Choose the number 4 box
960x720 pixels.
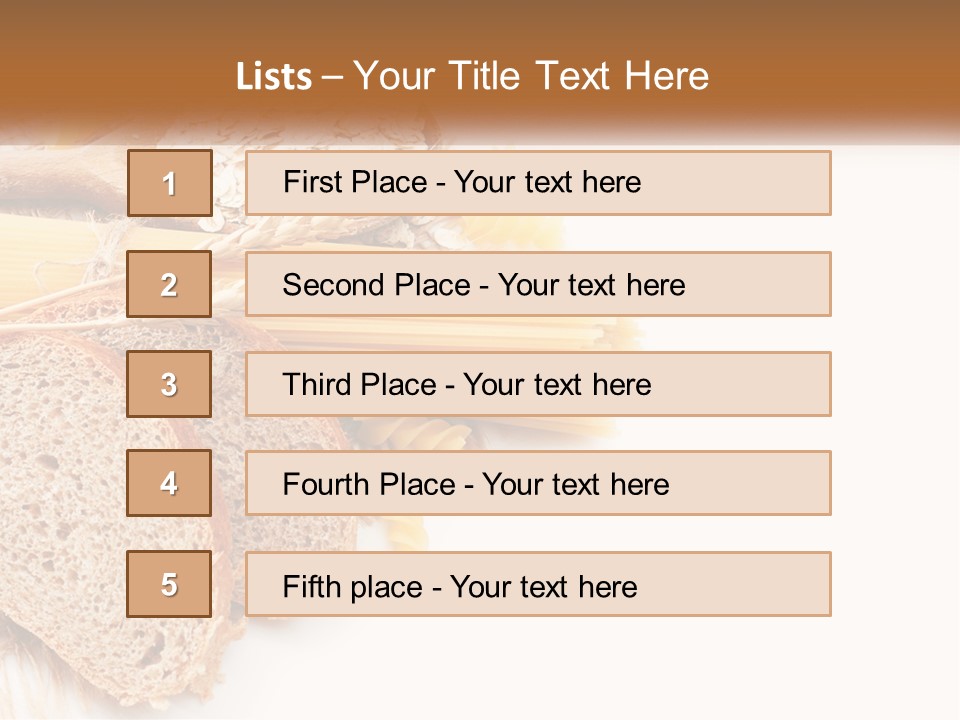click(x=169, y=483)
